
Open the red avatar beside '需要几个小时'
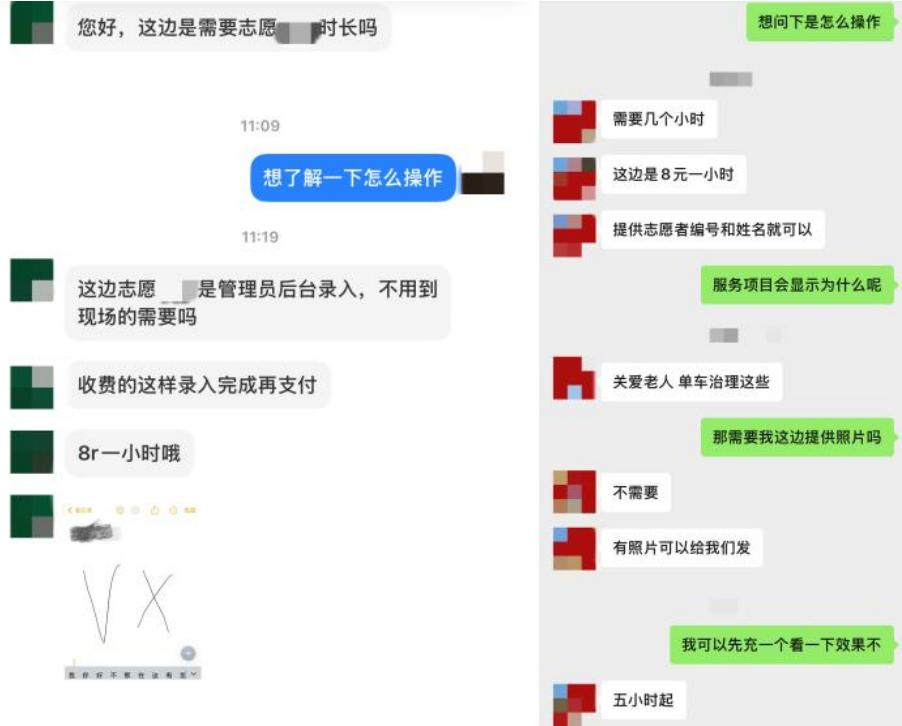574,121
